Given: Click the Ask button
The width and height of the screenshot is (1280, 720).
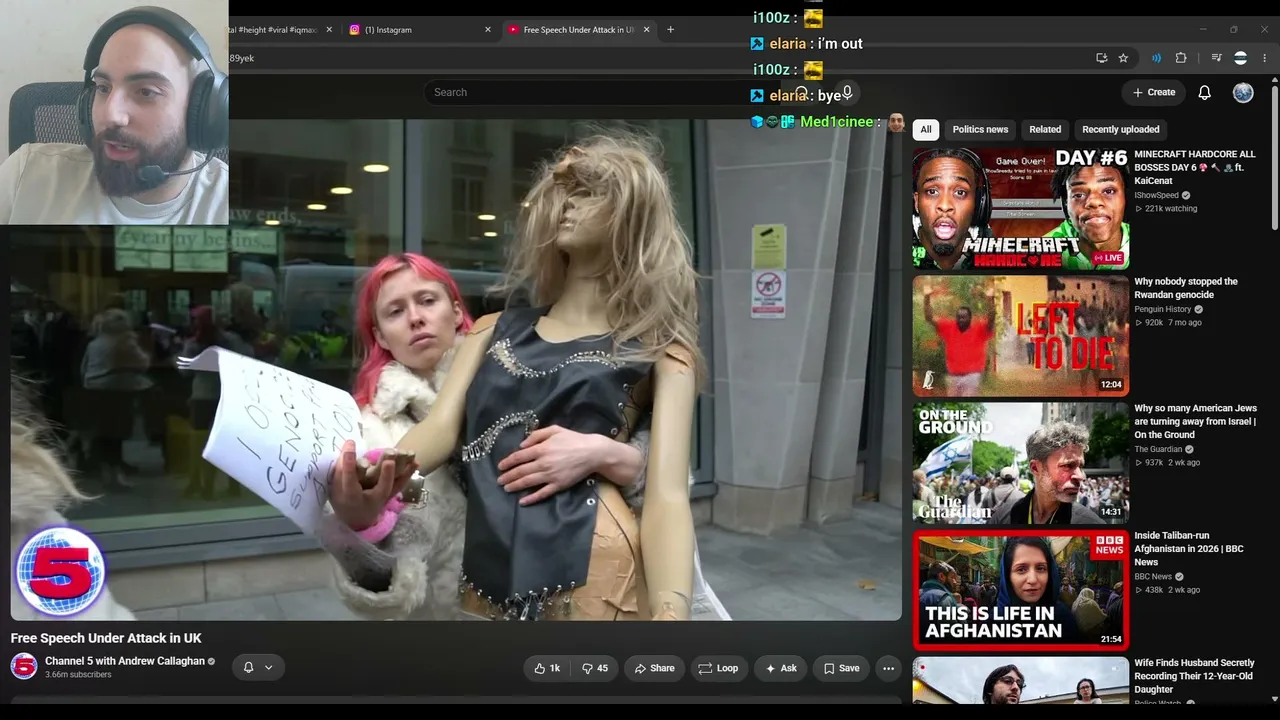Looking at the screenshot, I should pyautogui.click(x=781, y=668).
